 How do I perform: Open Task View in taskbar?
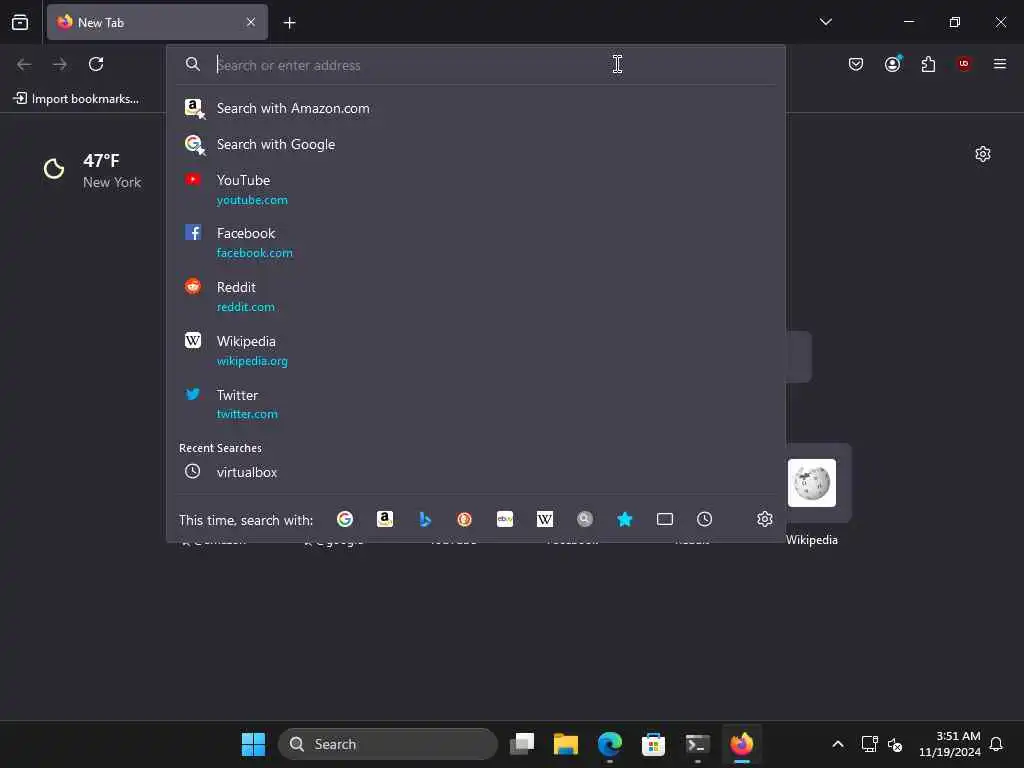tap(522, 744)
